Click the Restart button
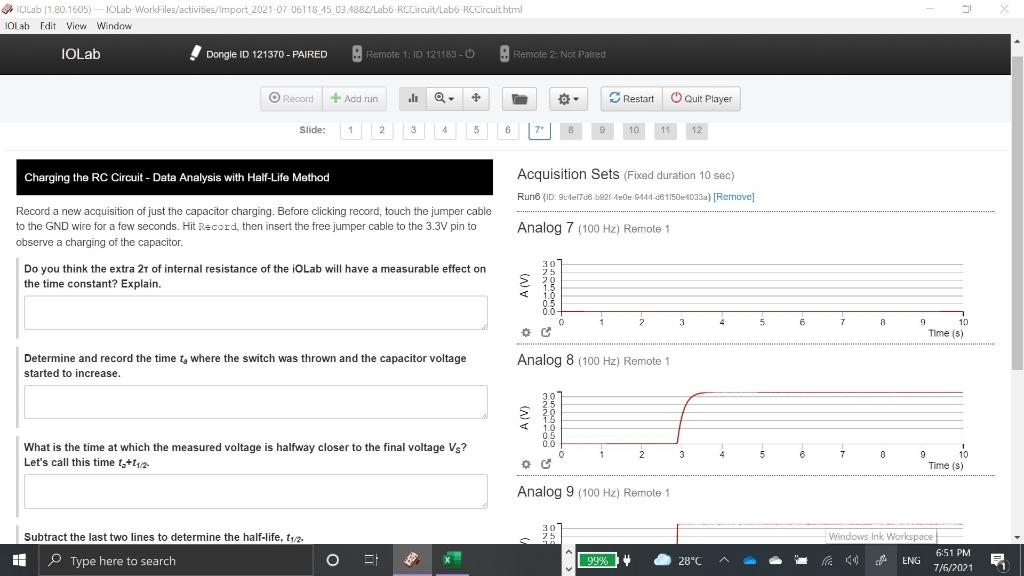The image size is (1024, 576). [632, 99]
